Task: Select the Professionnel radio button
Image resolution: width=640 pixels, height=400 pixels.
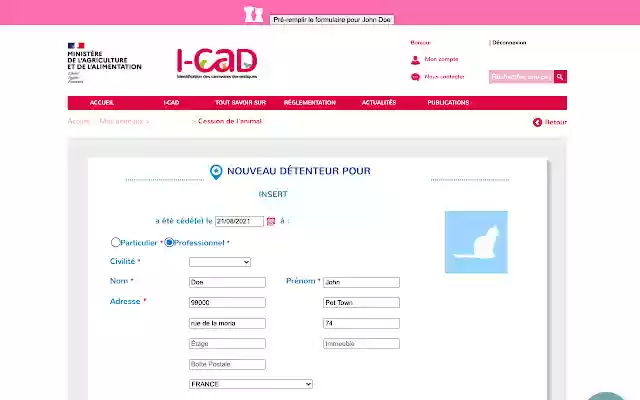Action: tap(169, 242)
